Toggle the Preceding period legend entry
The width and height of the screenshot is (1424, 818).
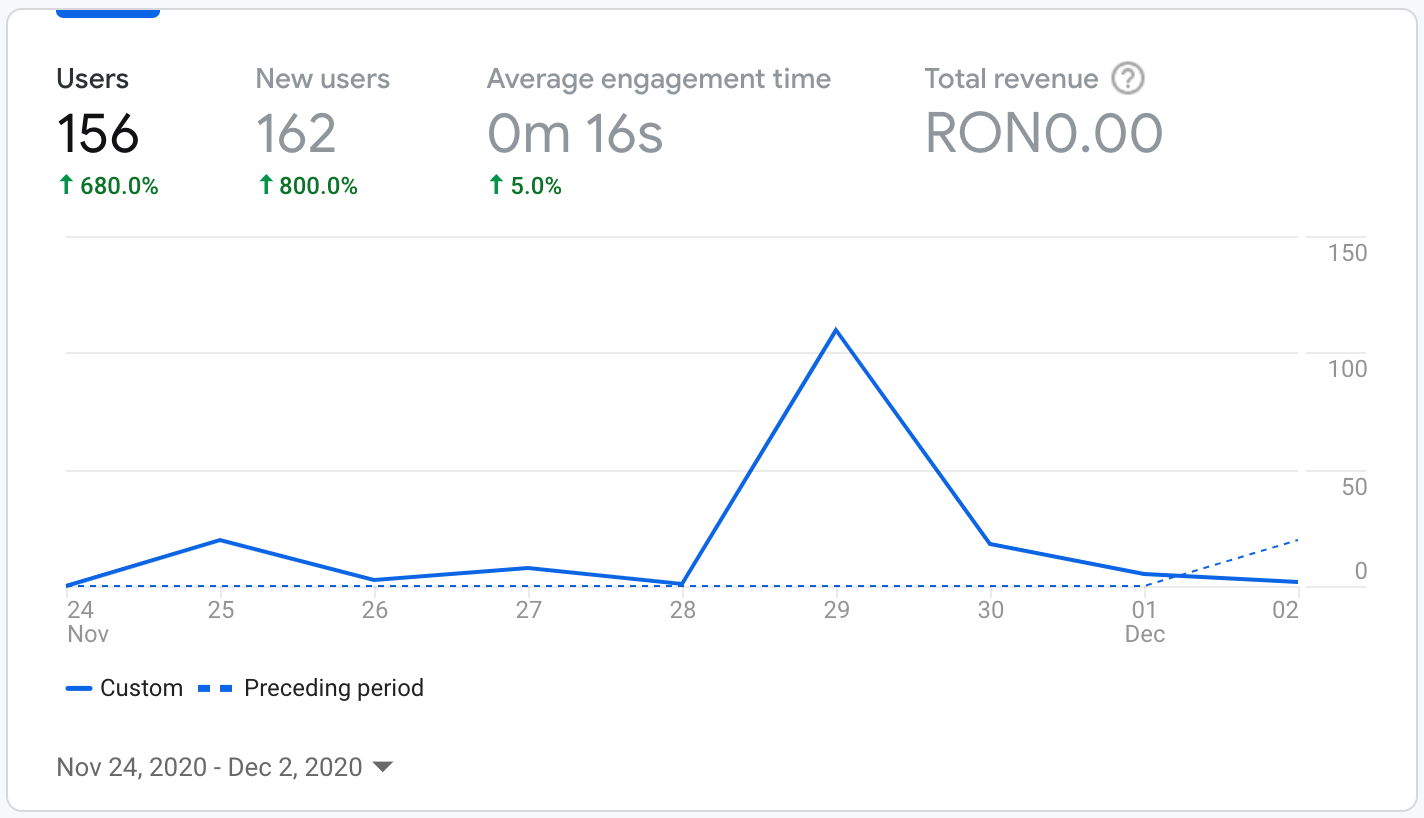pos(311,688)
